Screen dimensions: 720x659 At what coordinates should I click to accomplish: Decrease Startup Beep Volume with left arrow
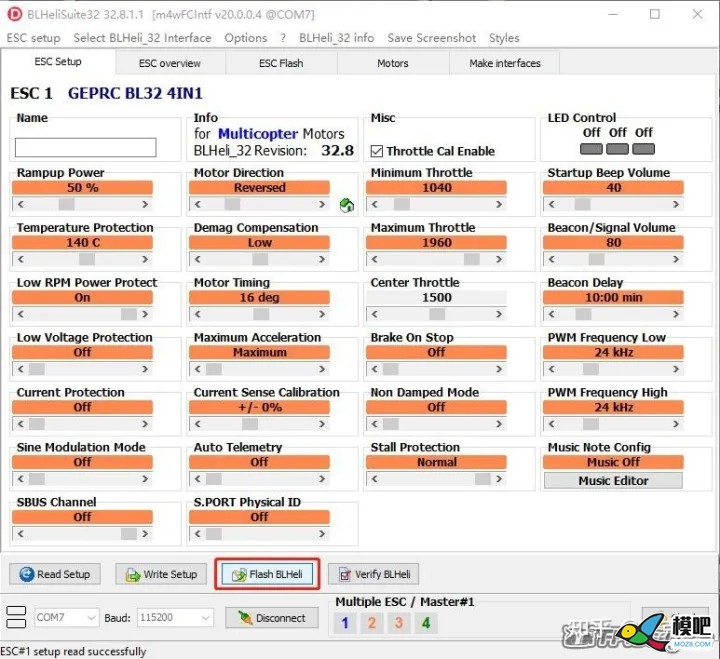pyautogui.click(x=551, y=204)
